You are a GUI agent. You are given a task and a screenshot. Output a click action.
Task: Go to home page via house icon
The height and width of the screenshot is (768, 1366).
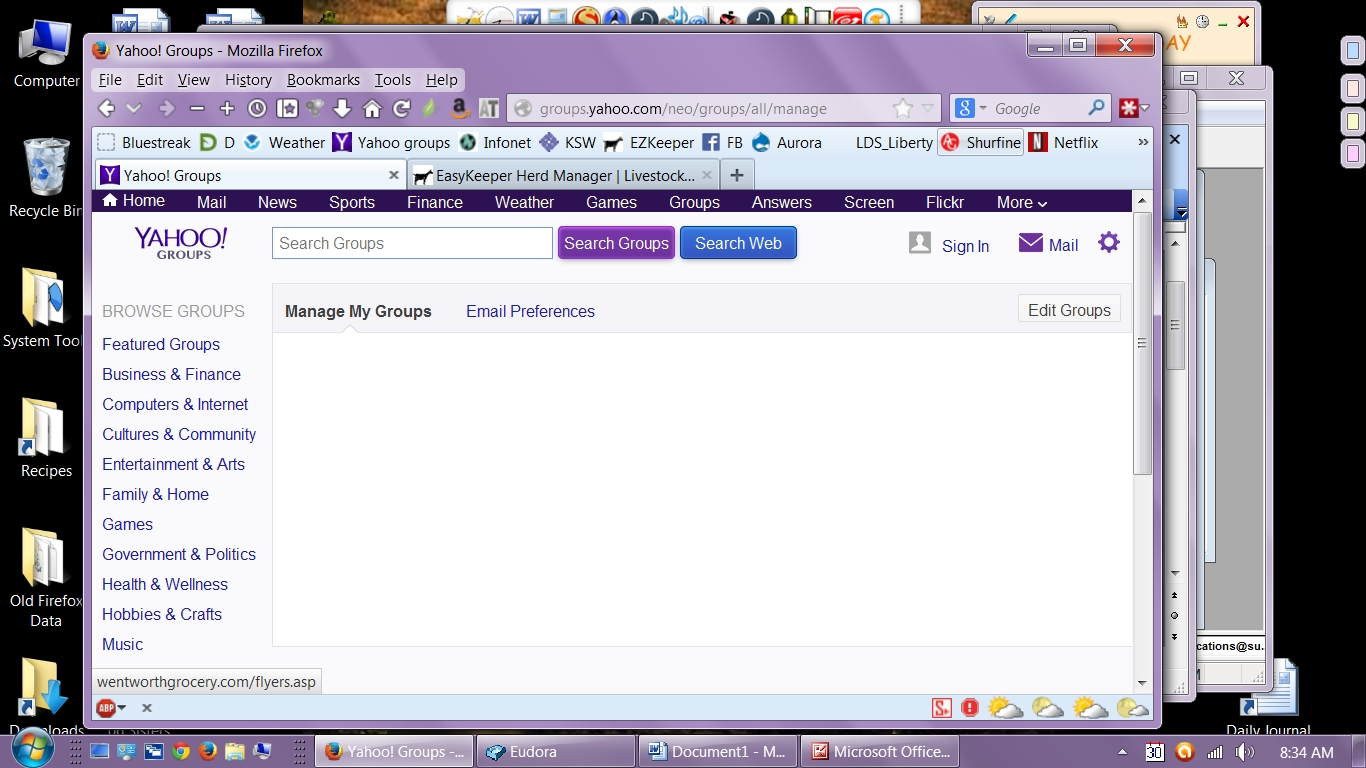coord(372,108)
